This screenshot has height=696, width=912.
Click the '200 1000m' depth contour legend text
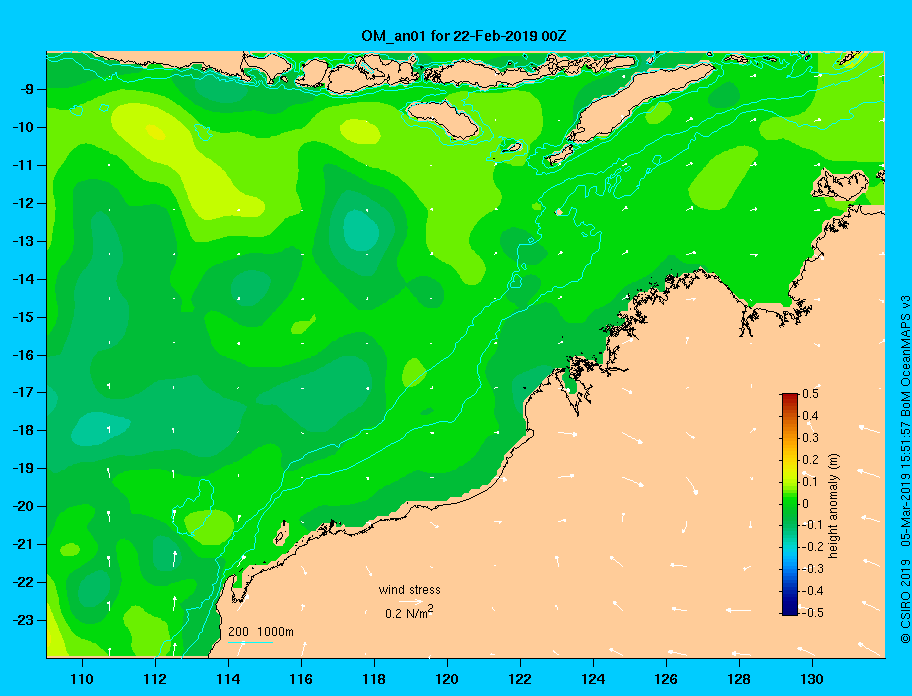[x=261, y=632]
